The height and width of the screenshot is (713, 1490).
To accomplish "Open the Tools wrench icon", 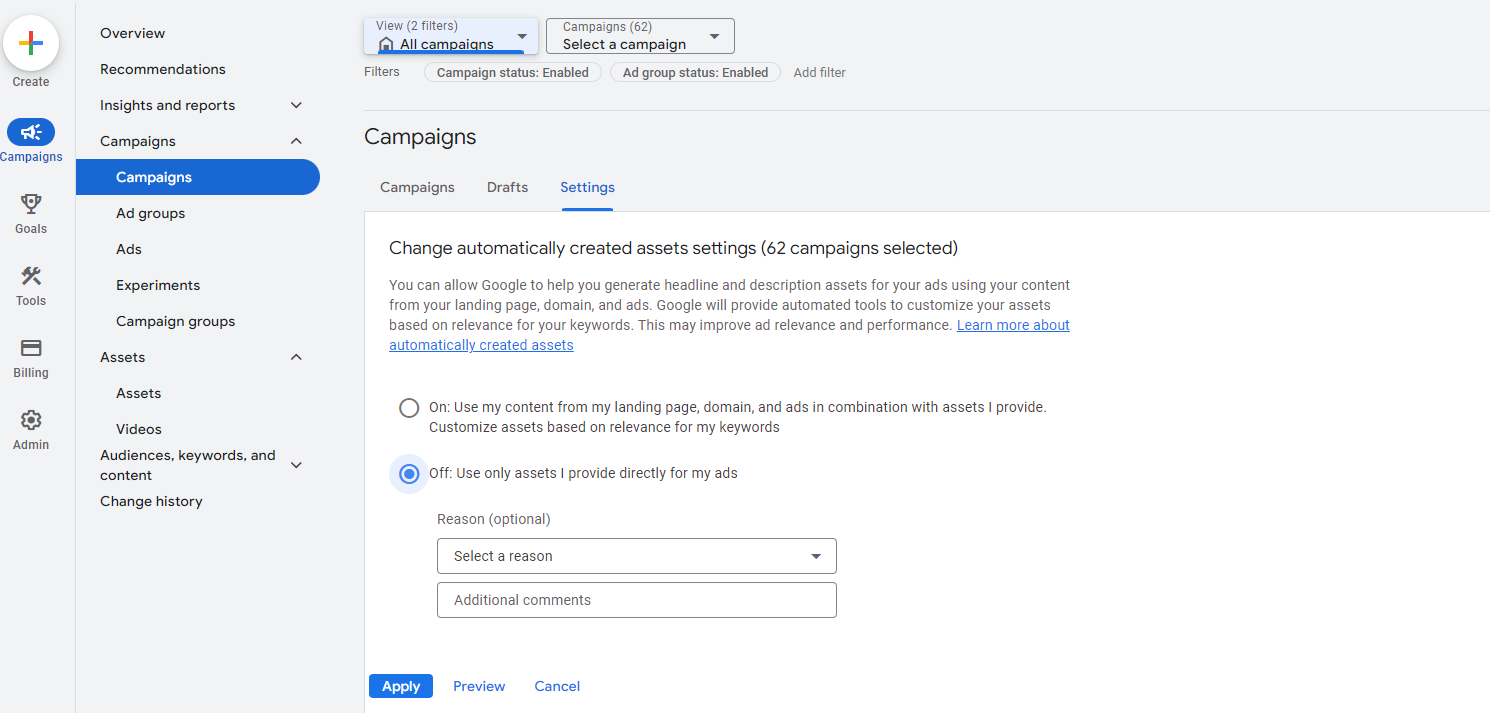I will (31, 276).
